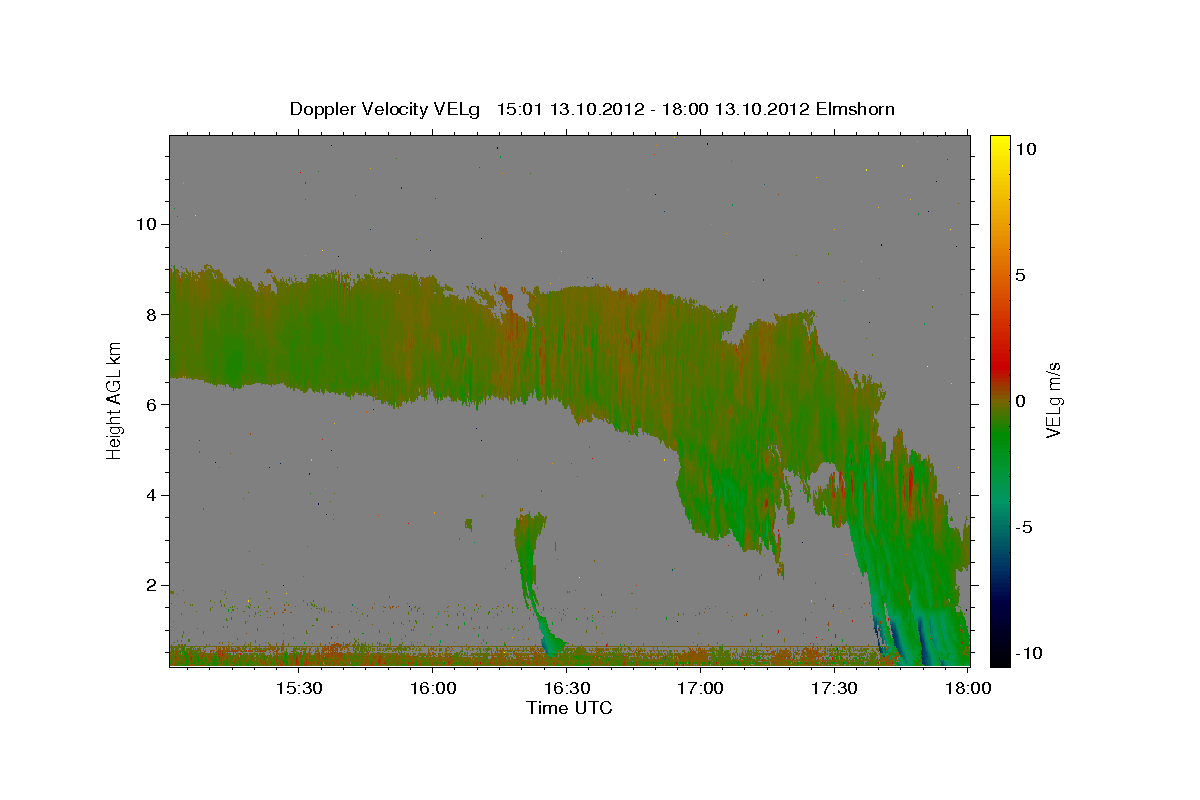Click the 15:30 time tick label
Image resolution: width=1200 pixels, height=800 pixels.
point(299,689)
